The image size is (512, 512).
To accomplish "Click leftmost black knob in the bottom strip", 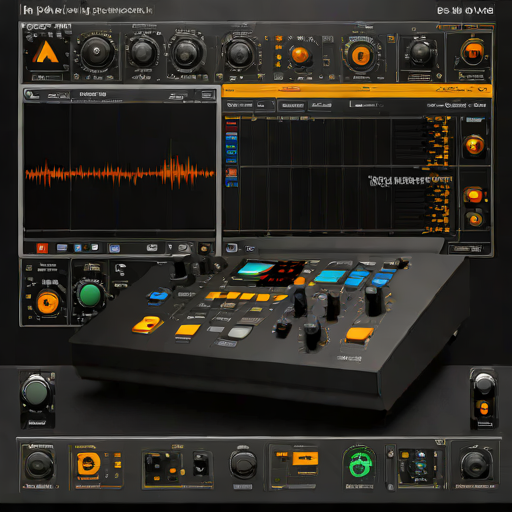I will [39, 465].
